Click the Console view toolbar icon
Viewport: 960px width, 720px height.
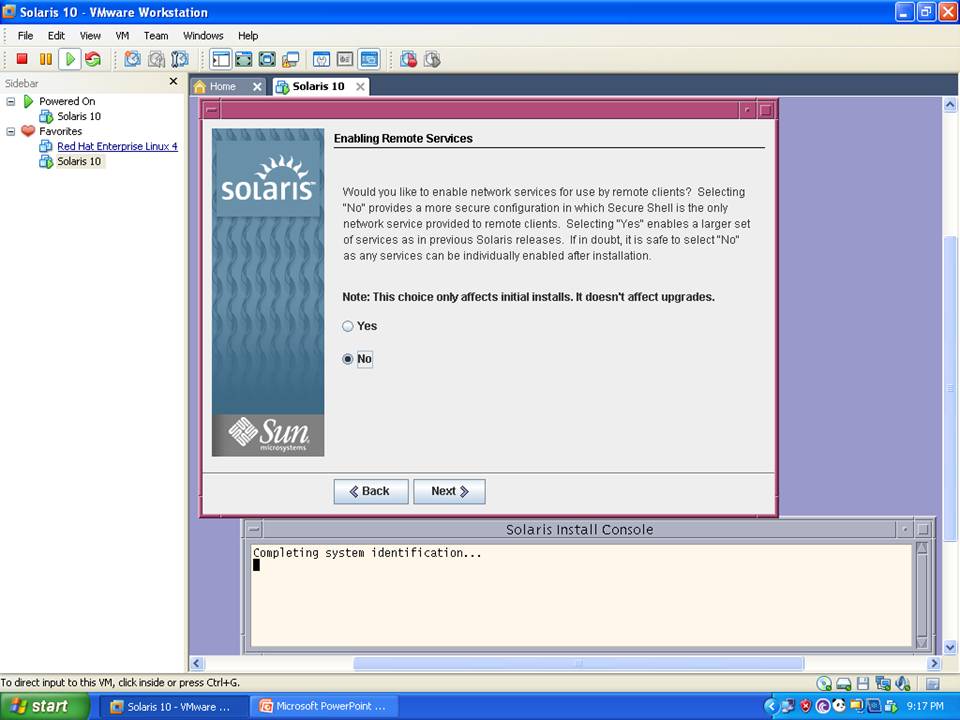369,59
